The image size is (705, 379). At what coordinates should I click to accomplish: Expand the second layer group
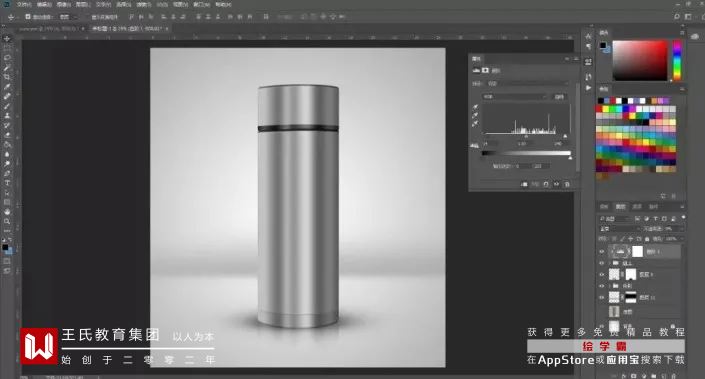611,285
